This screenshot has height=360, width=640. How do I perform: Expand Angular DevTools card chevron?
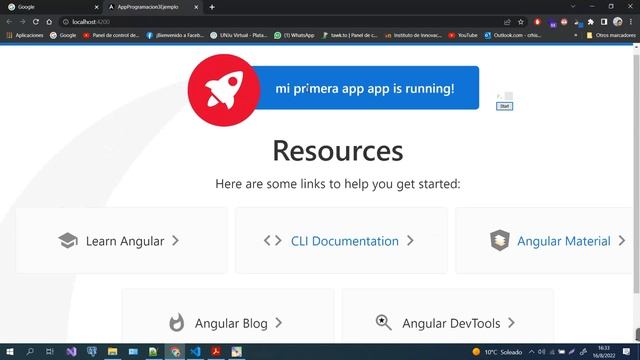pos(511,323)
